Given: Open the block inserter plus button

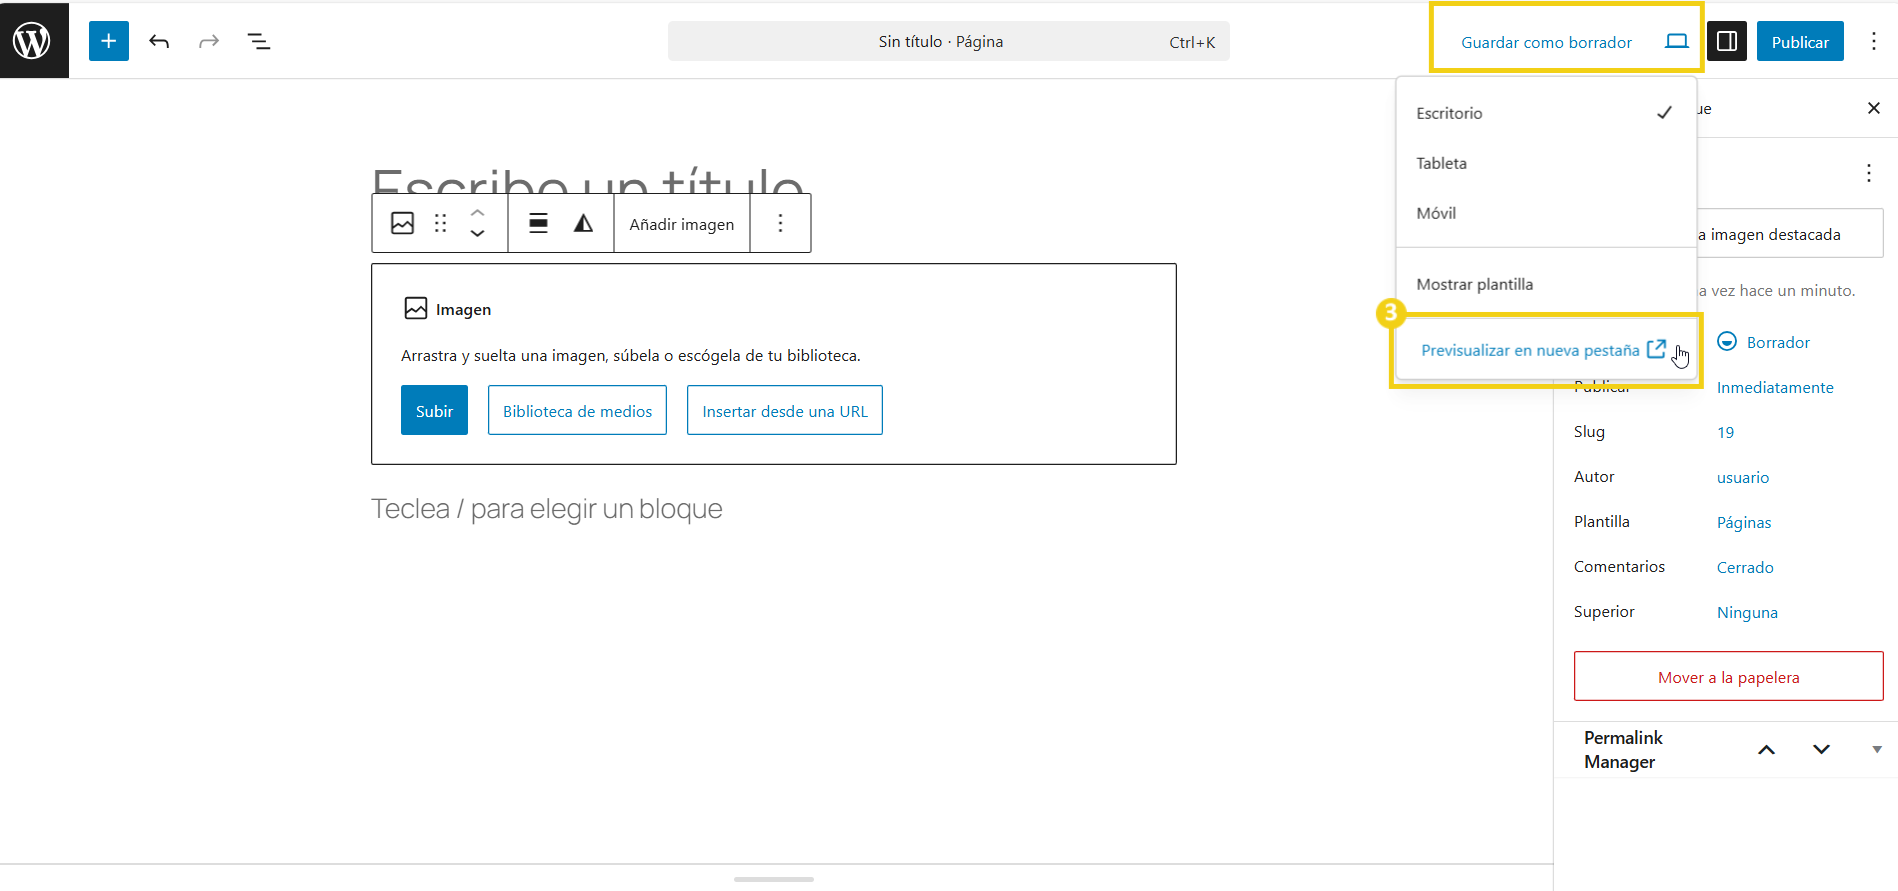Looking at the screenshot, I should click(x=108, y=41).
